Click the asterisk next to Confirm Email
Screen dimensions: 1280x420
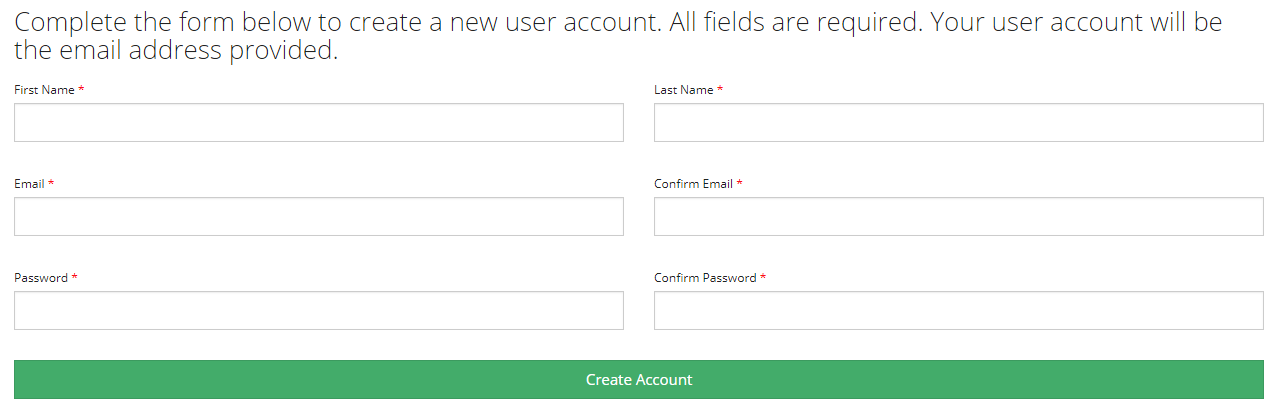click(740, 184)
